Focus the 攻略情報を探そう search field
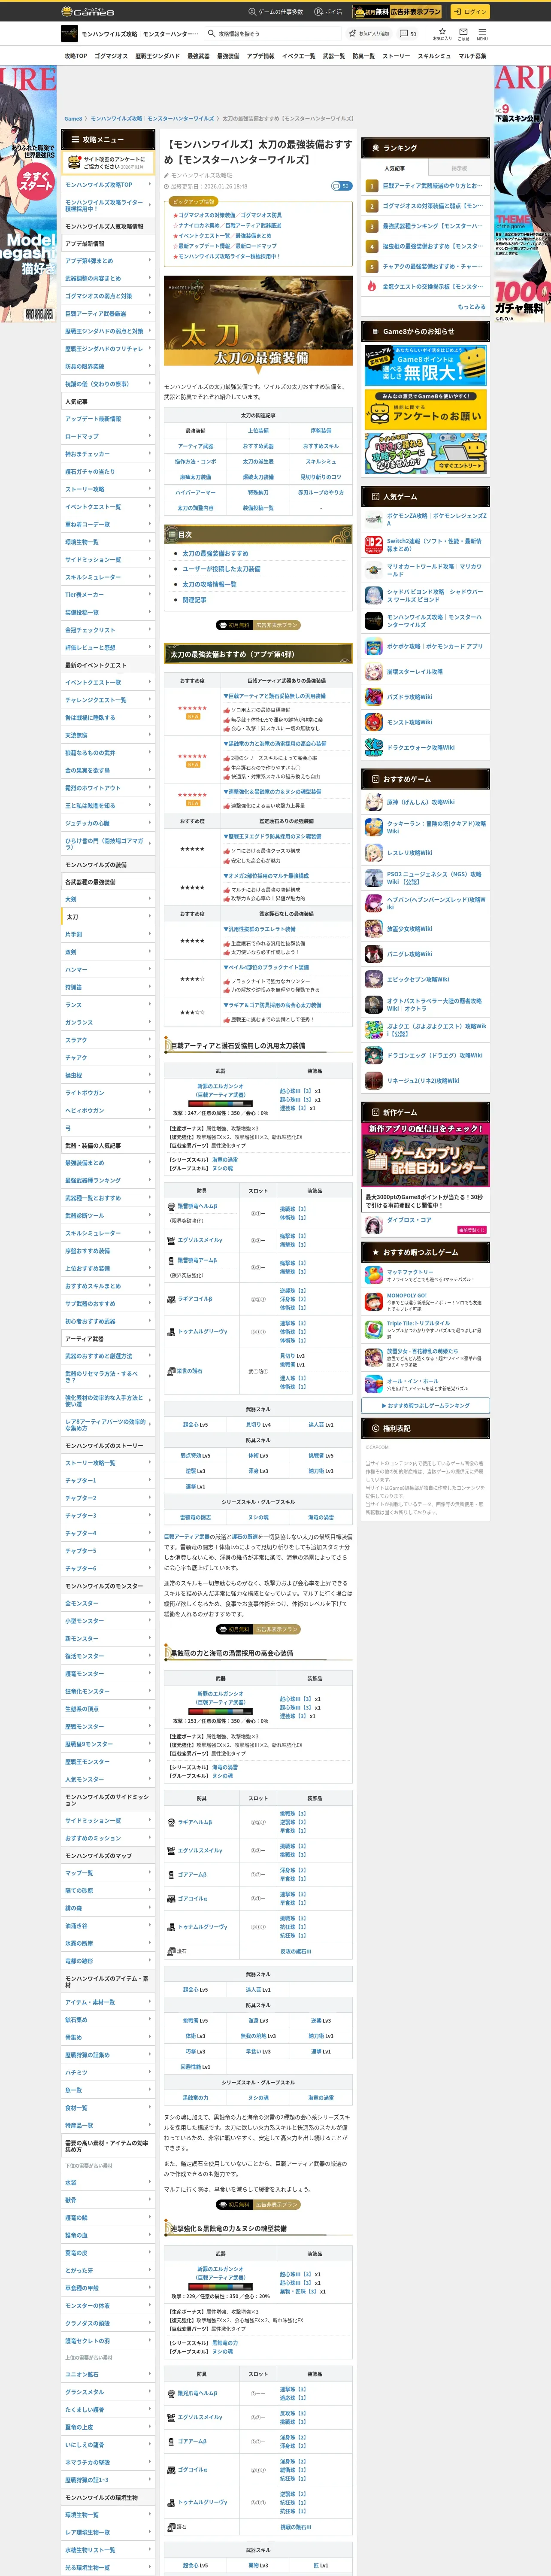The height and width of the screenshot is (2576, 551). point(273,33)
